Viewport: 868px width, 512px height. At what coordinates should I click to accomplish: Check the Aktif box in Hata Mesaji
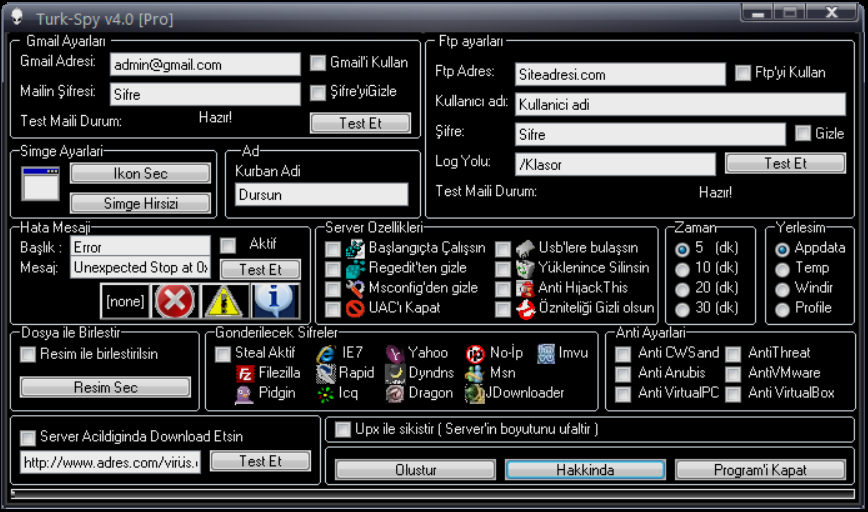pyautogui.click(x=228, y=245)
